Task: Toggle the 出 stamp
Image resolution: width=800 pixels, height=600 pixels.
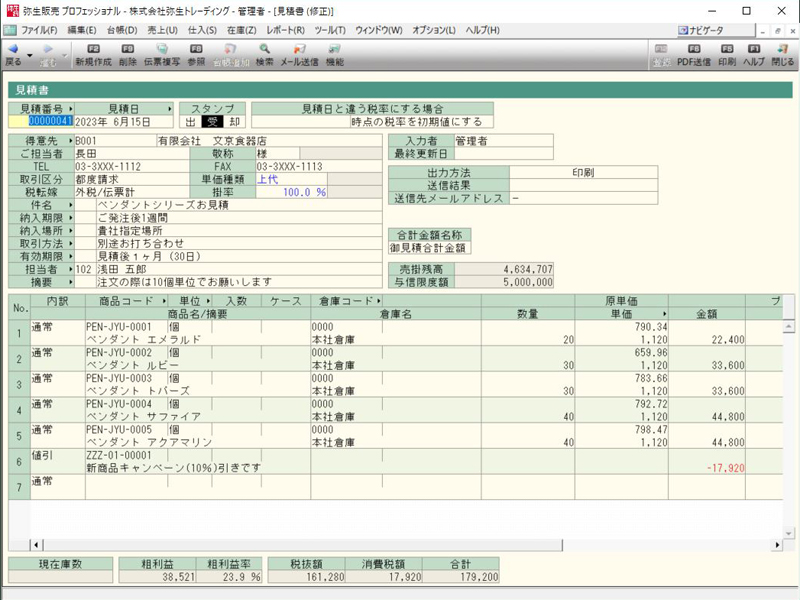Action: 190,122
